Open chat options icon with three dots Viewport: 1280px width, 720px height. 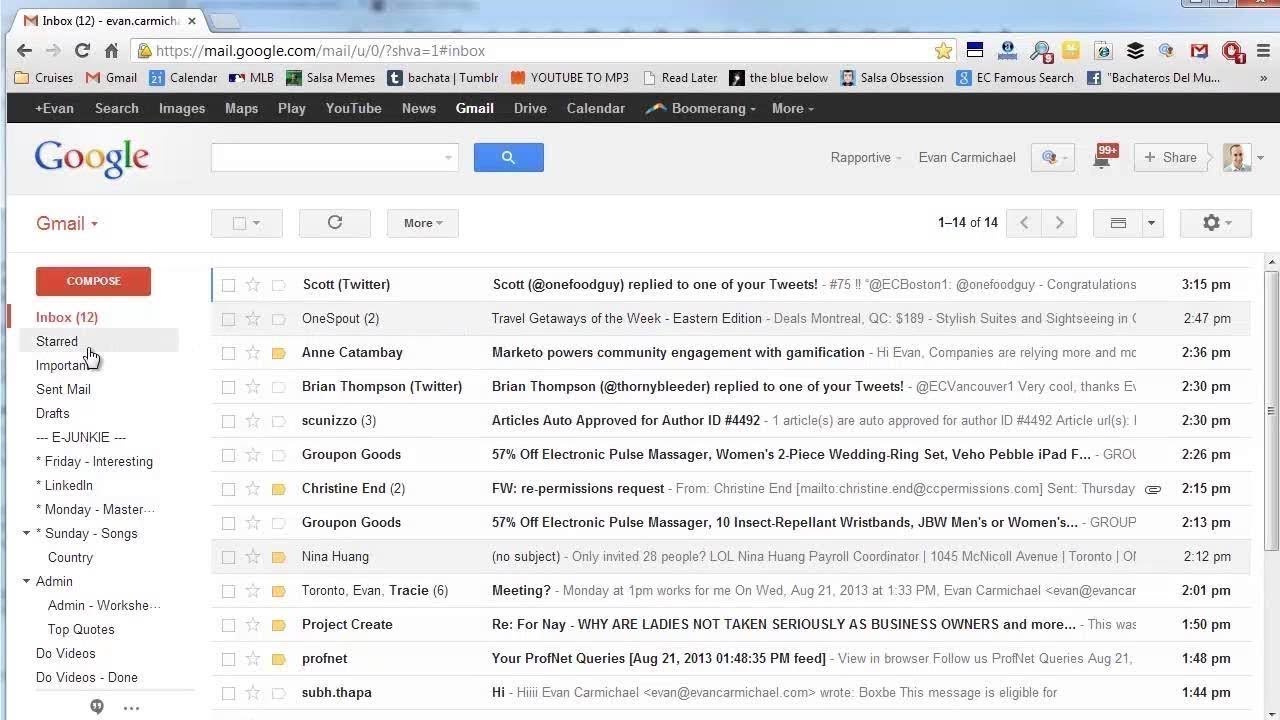click(x=131, y=707)
